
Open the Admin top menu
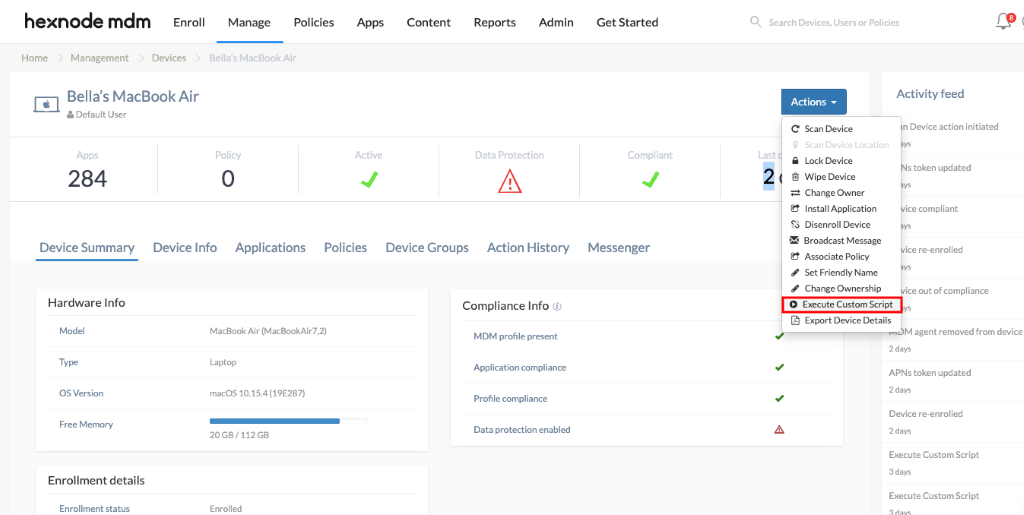pos(556,22)
